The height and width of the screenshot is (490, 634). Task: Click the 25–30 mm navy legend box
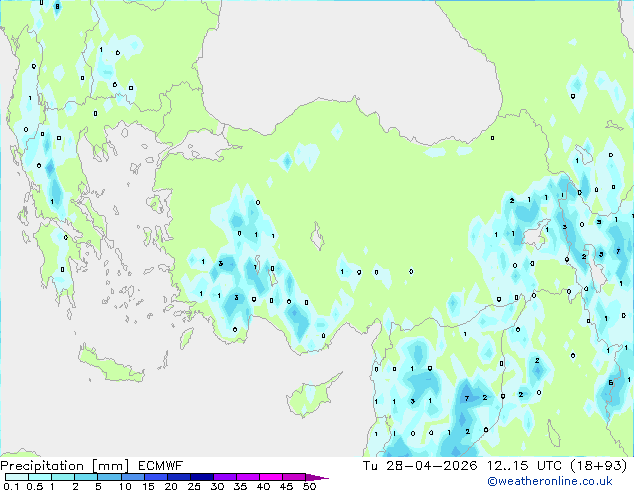coord(201,477)
